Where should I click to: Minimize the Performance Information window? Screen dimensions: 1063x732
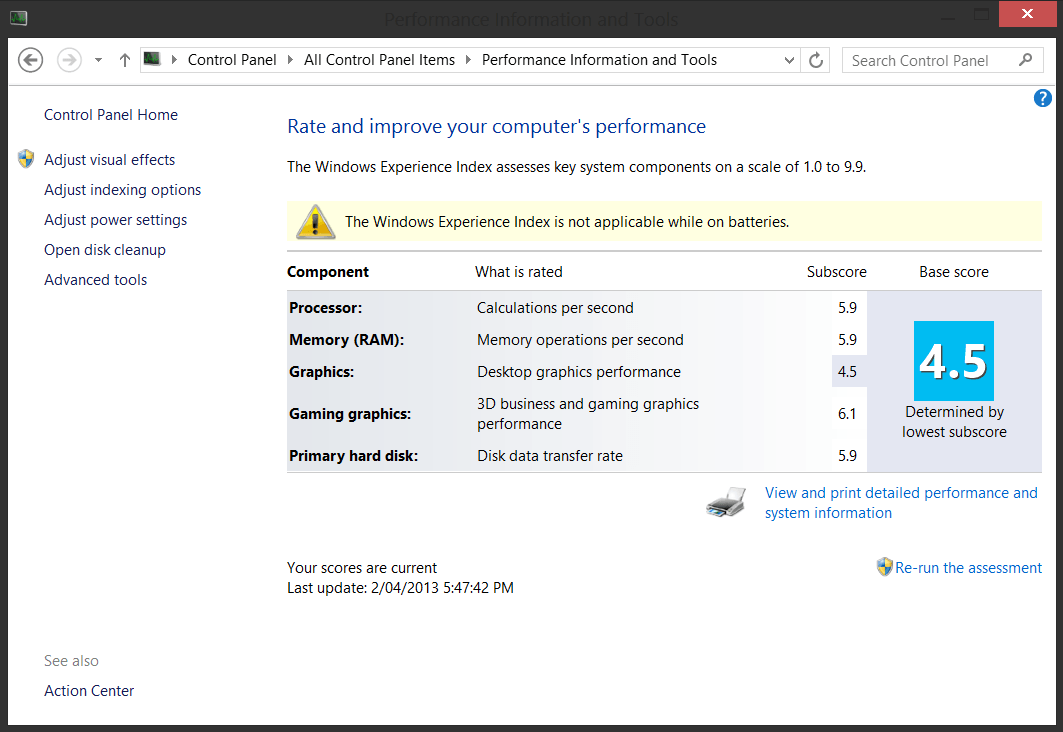click(948, 18)
